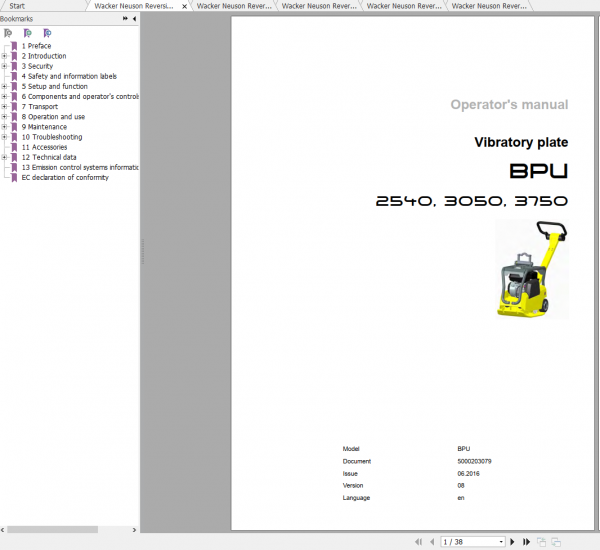Viewport: 600px width, 550px height.
Task: Expand the 9 Maintenance bookmark
Action: tap(4, 127)
